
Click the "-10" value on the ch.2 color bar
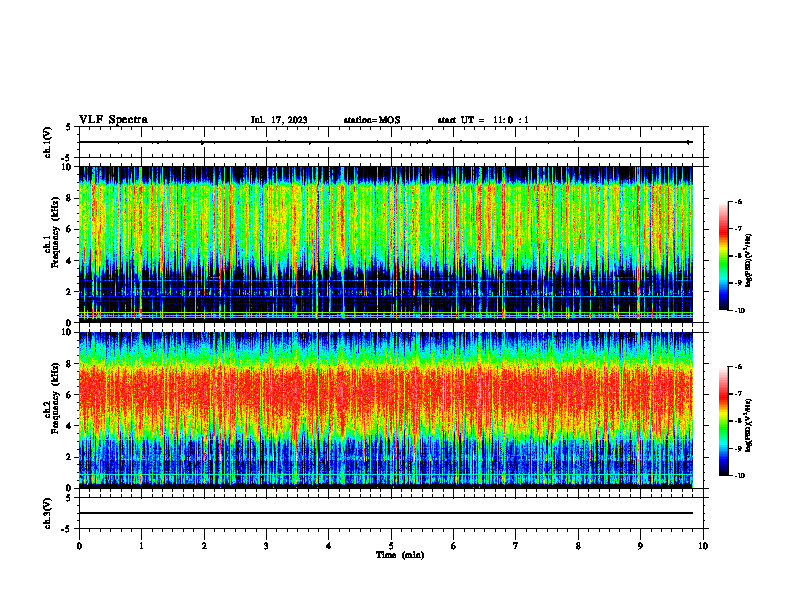pyautogui.click(x=739, y=476)
